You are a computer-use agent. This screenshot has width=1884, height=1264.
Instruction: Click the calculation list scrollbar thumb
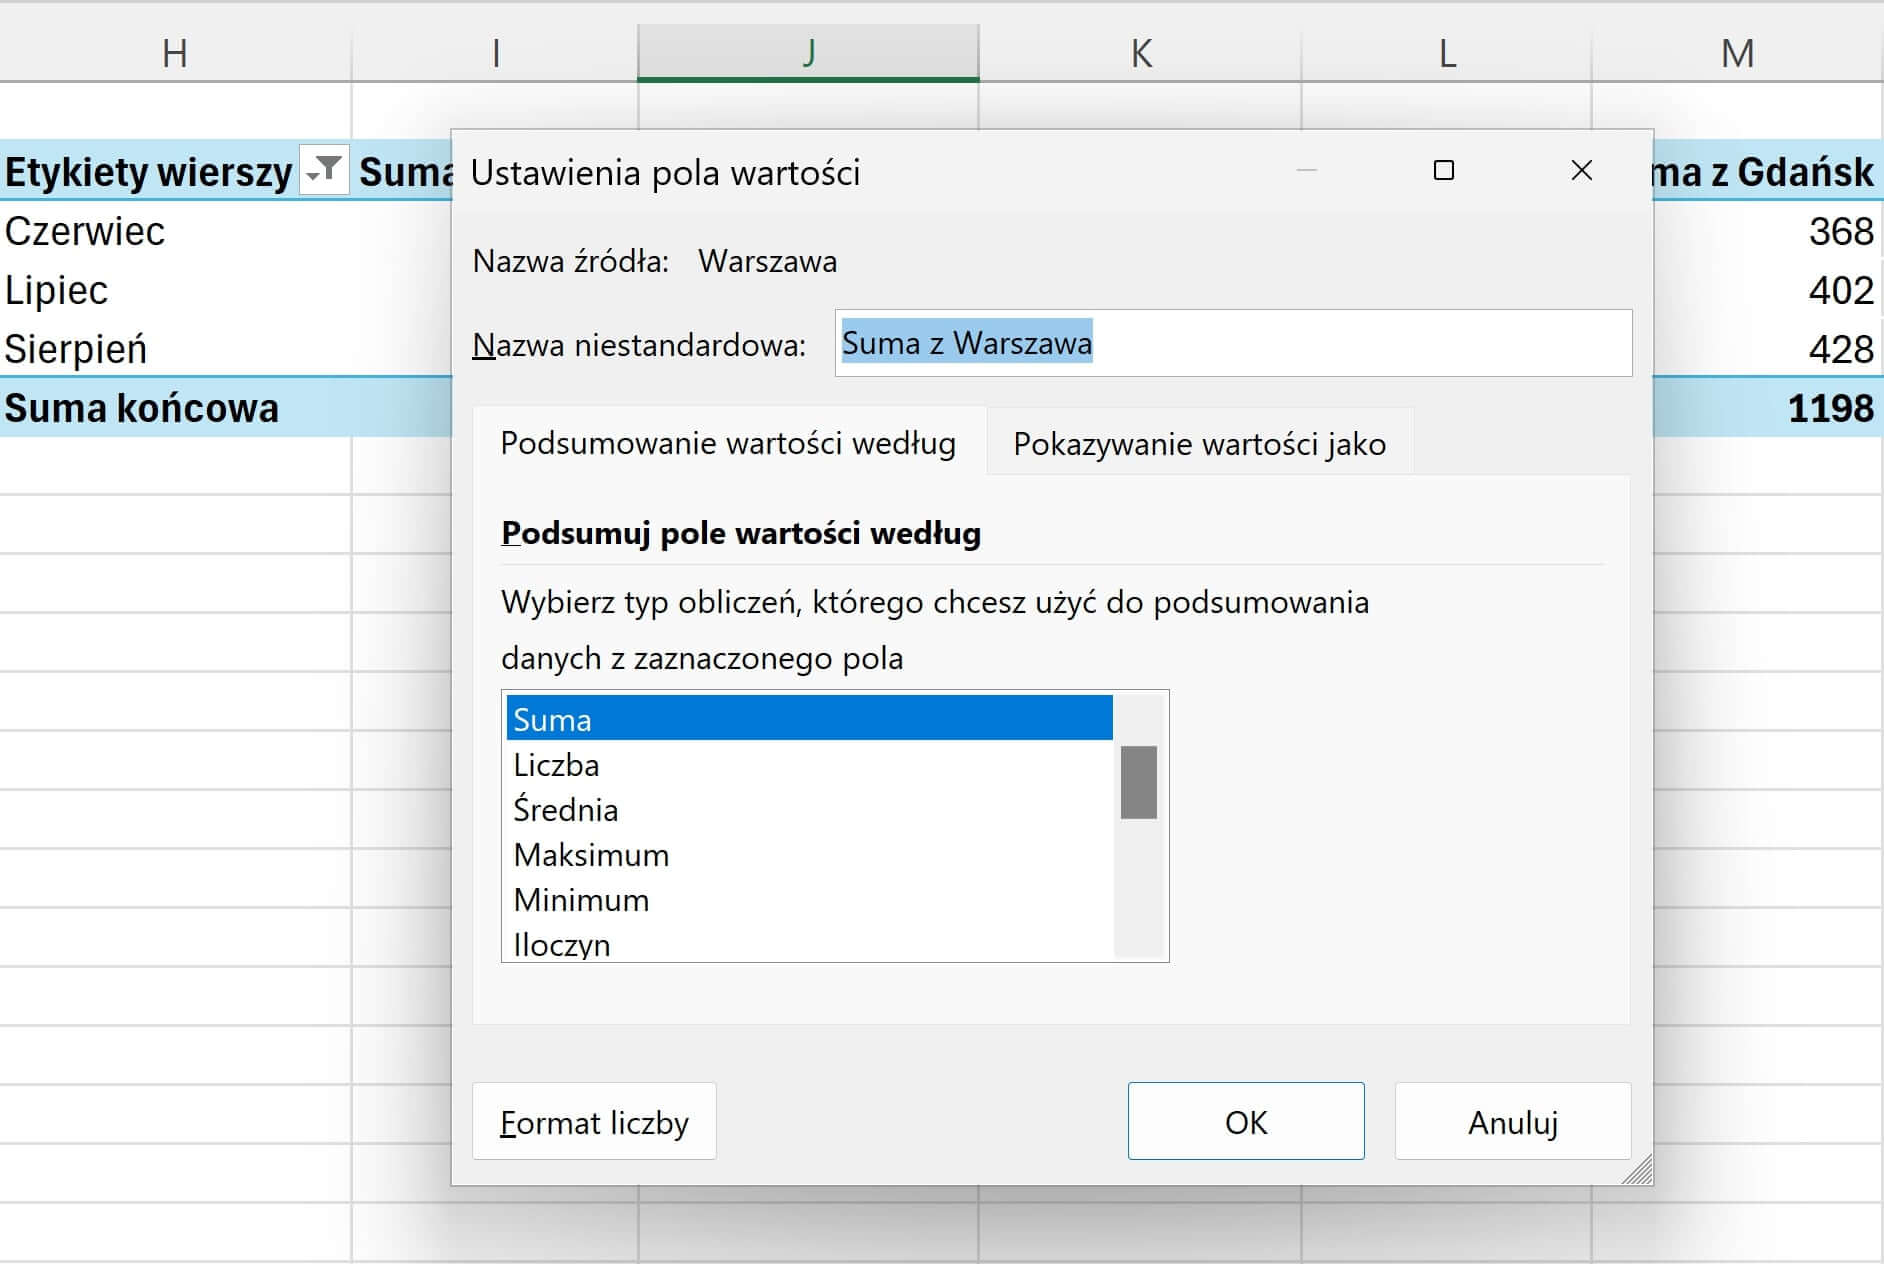click(1138, 782)
